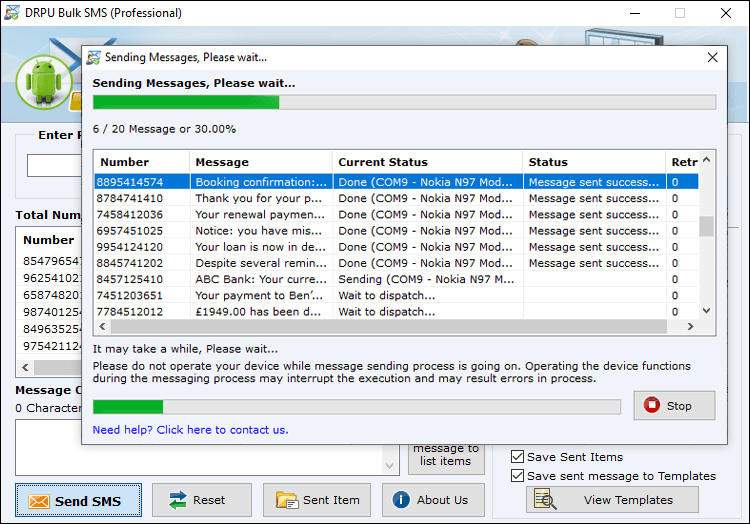This screenshot has width=750, height=524.
Task: Click the Reset button
Action: tap(202, 500)
